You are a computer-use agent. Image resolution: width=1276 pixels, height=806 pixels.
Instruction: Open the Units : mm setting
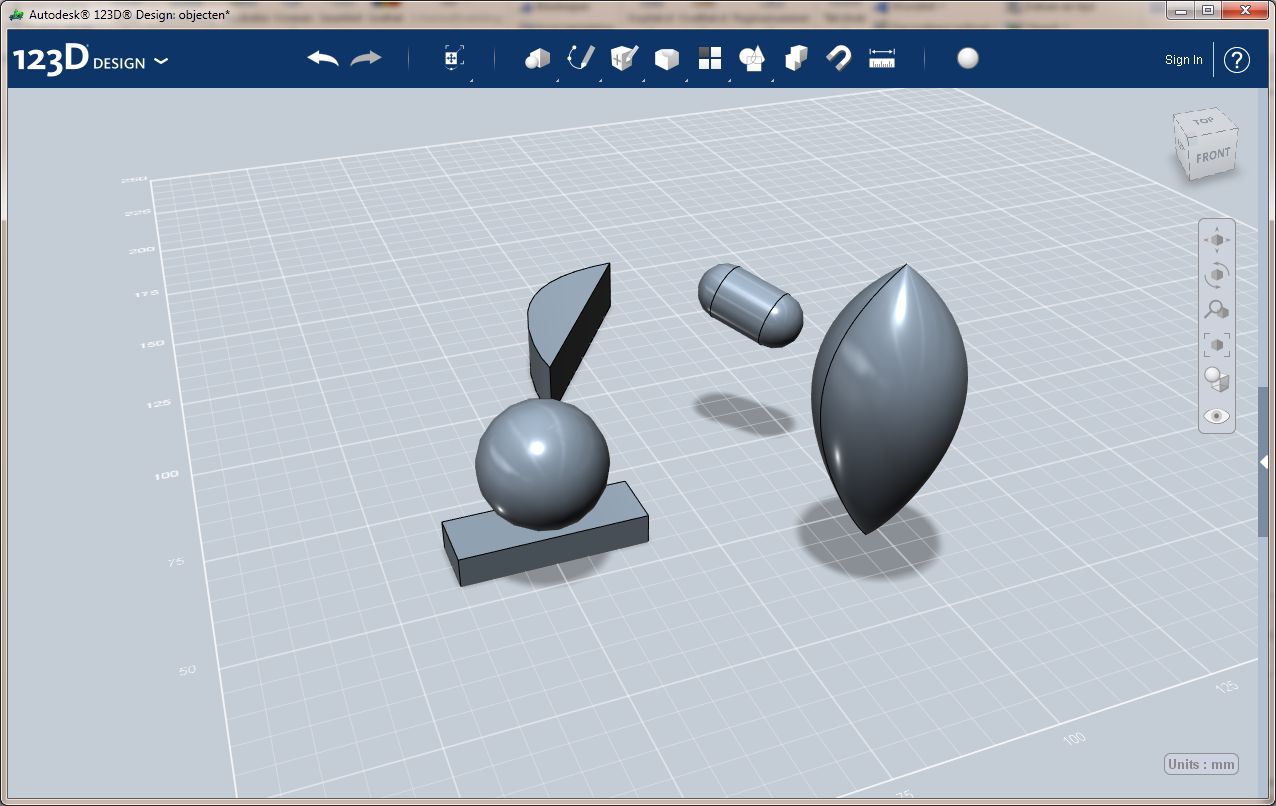(x=1202, y=765)
